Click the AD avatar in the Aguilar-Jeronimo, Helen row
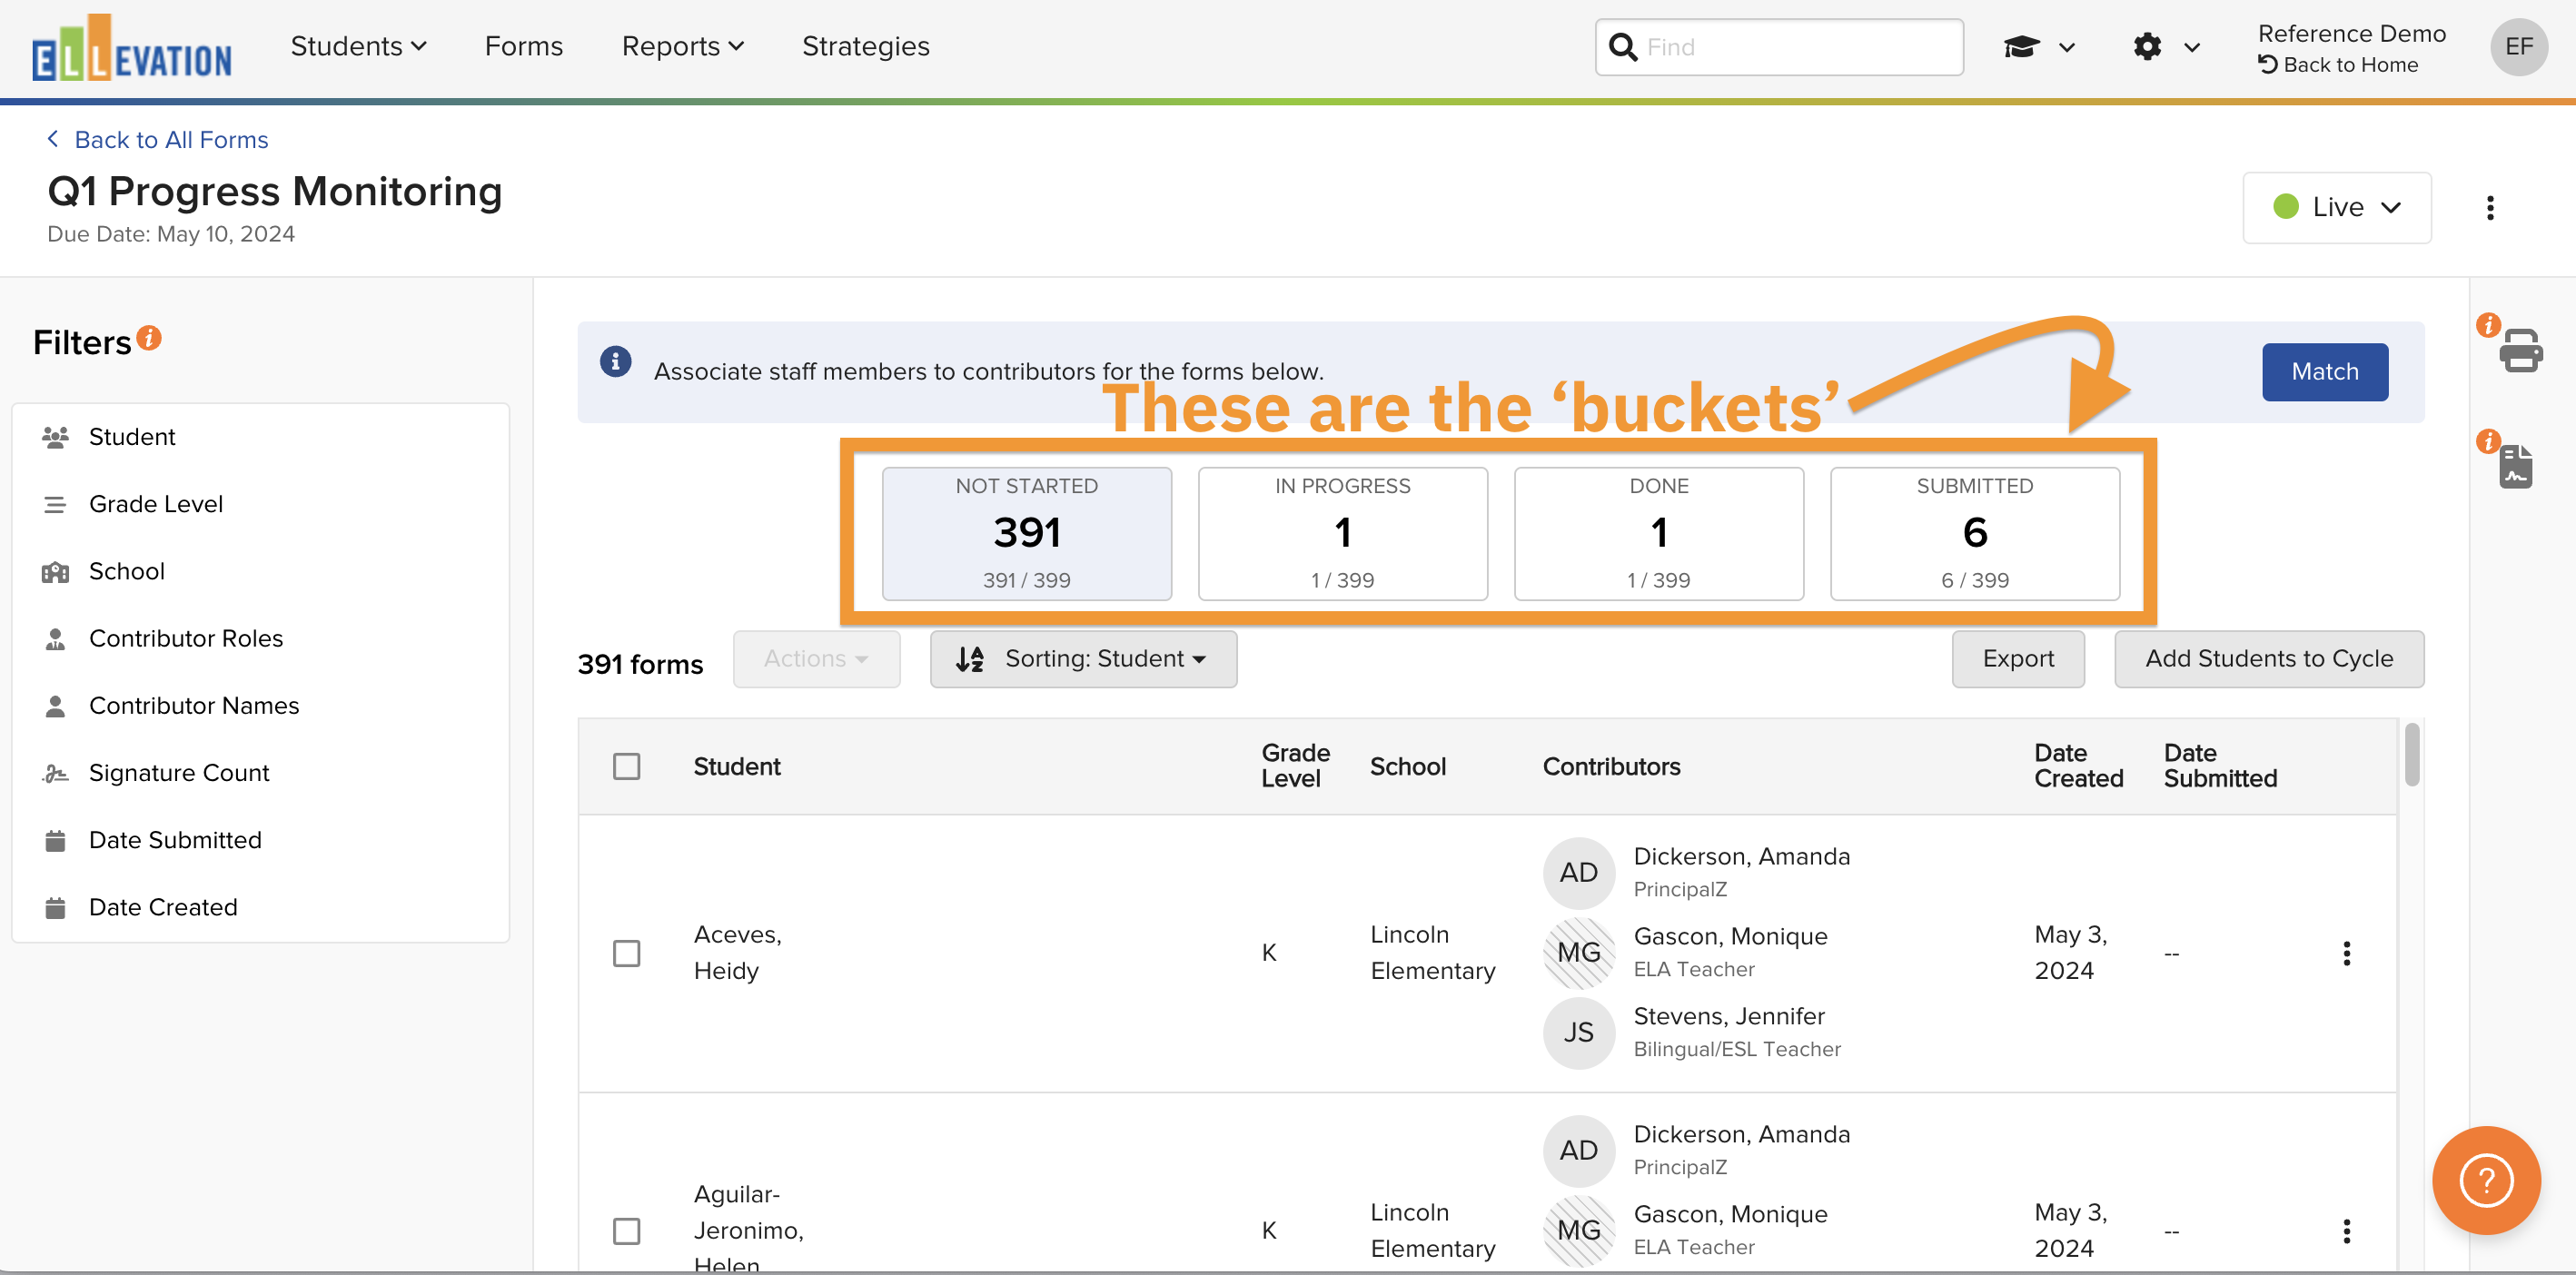The image size is (2576, 1275). tap(1578, 1151)
